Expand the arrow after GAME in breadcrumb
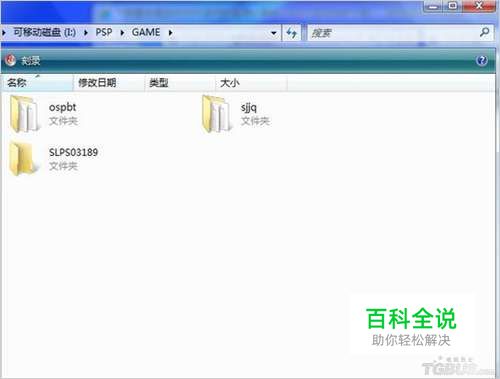The image size is (500, 379). pyautogui.click(x=170, y=33)
